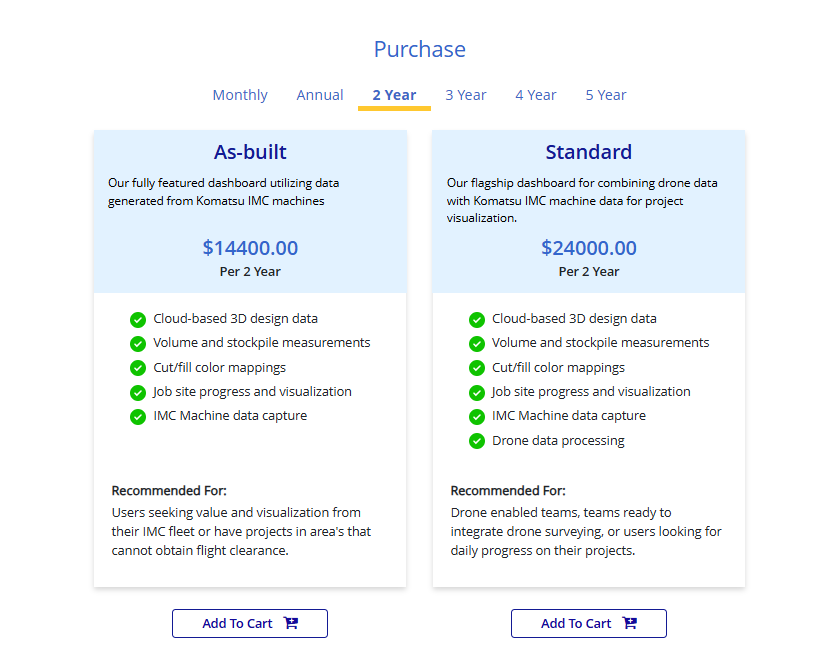Click green checkmark beside Drone data processing
Screen dimensions: 840x671
[477, 441]
